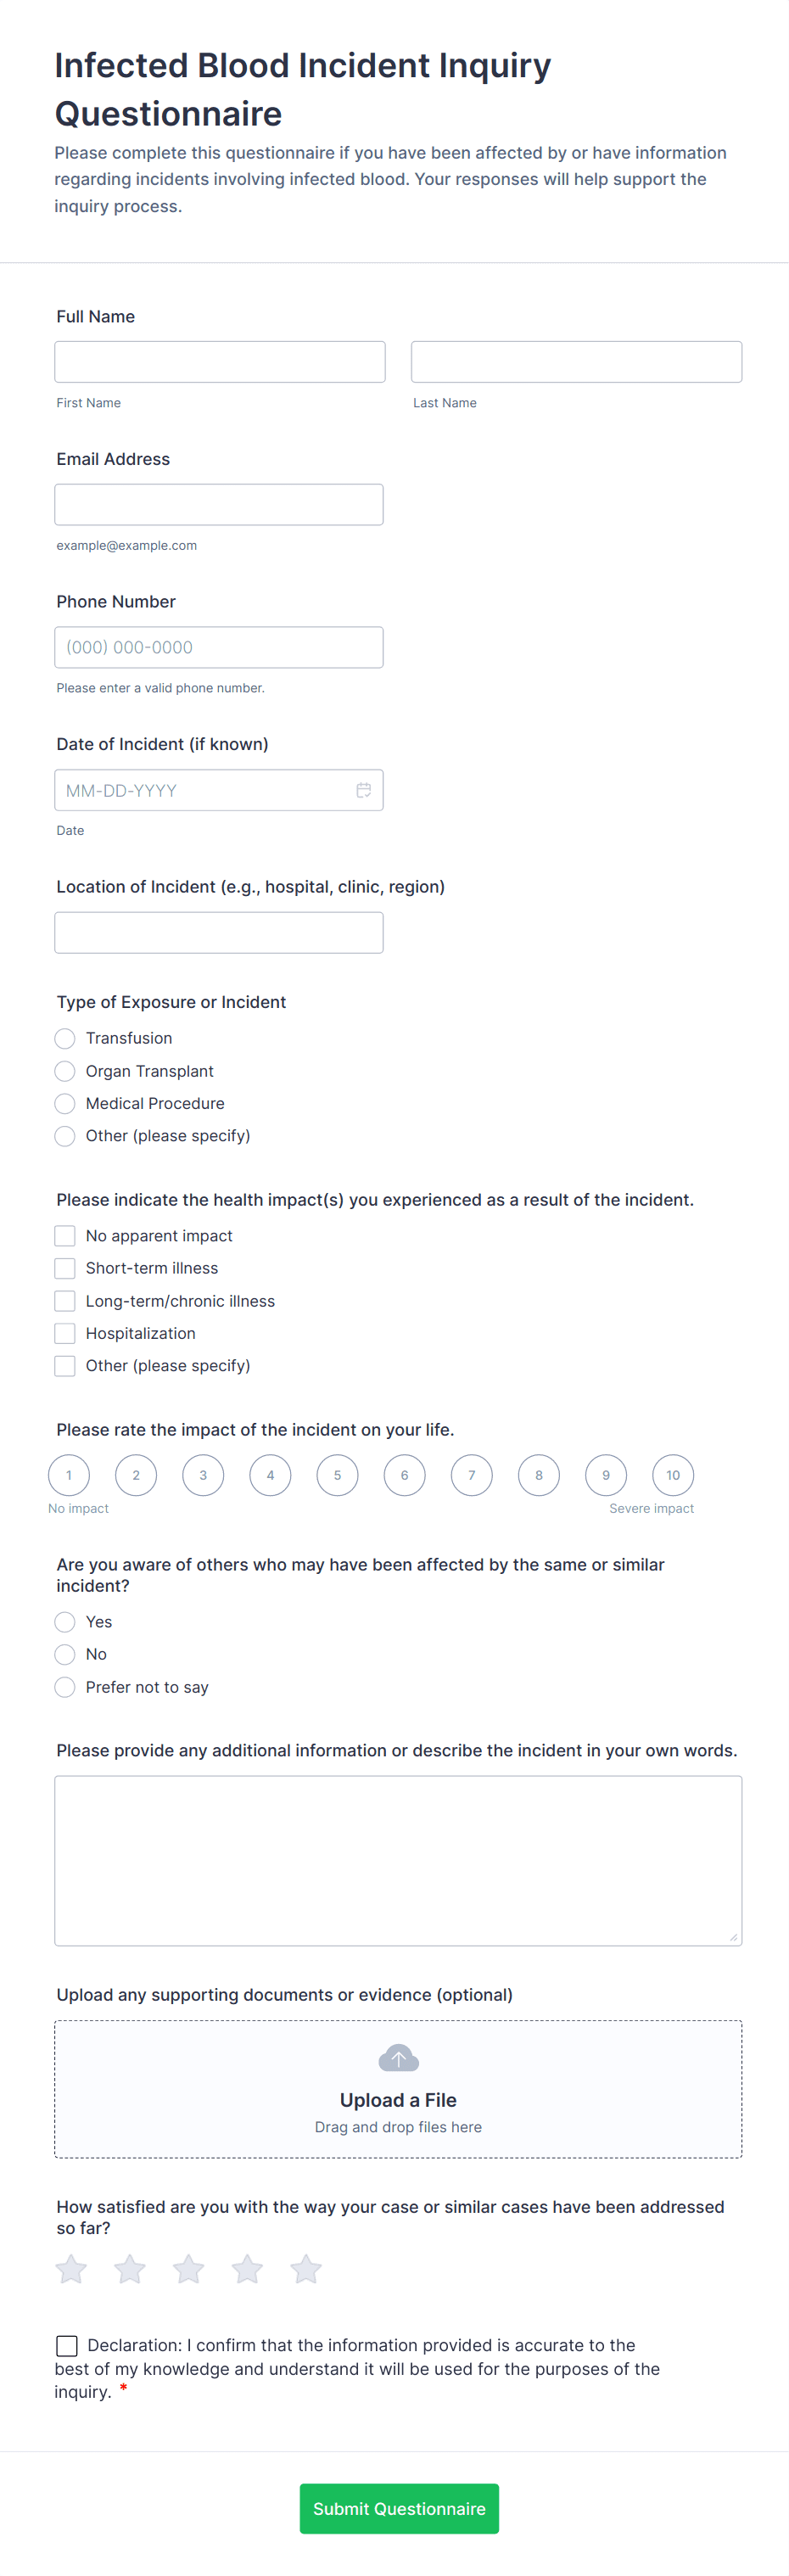This screenshot has width=789, height=2576.
Task: Rate satisfaction with the first star
Action: [x=71, y=2269]
